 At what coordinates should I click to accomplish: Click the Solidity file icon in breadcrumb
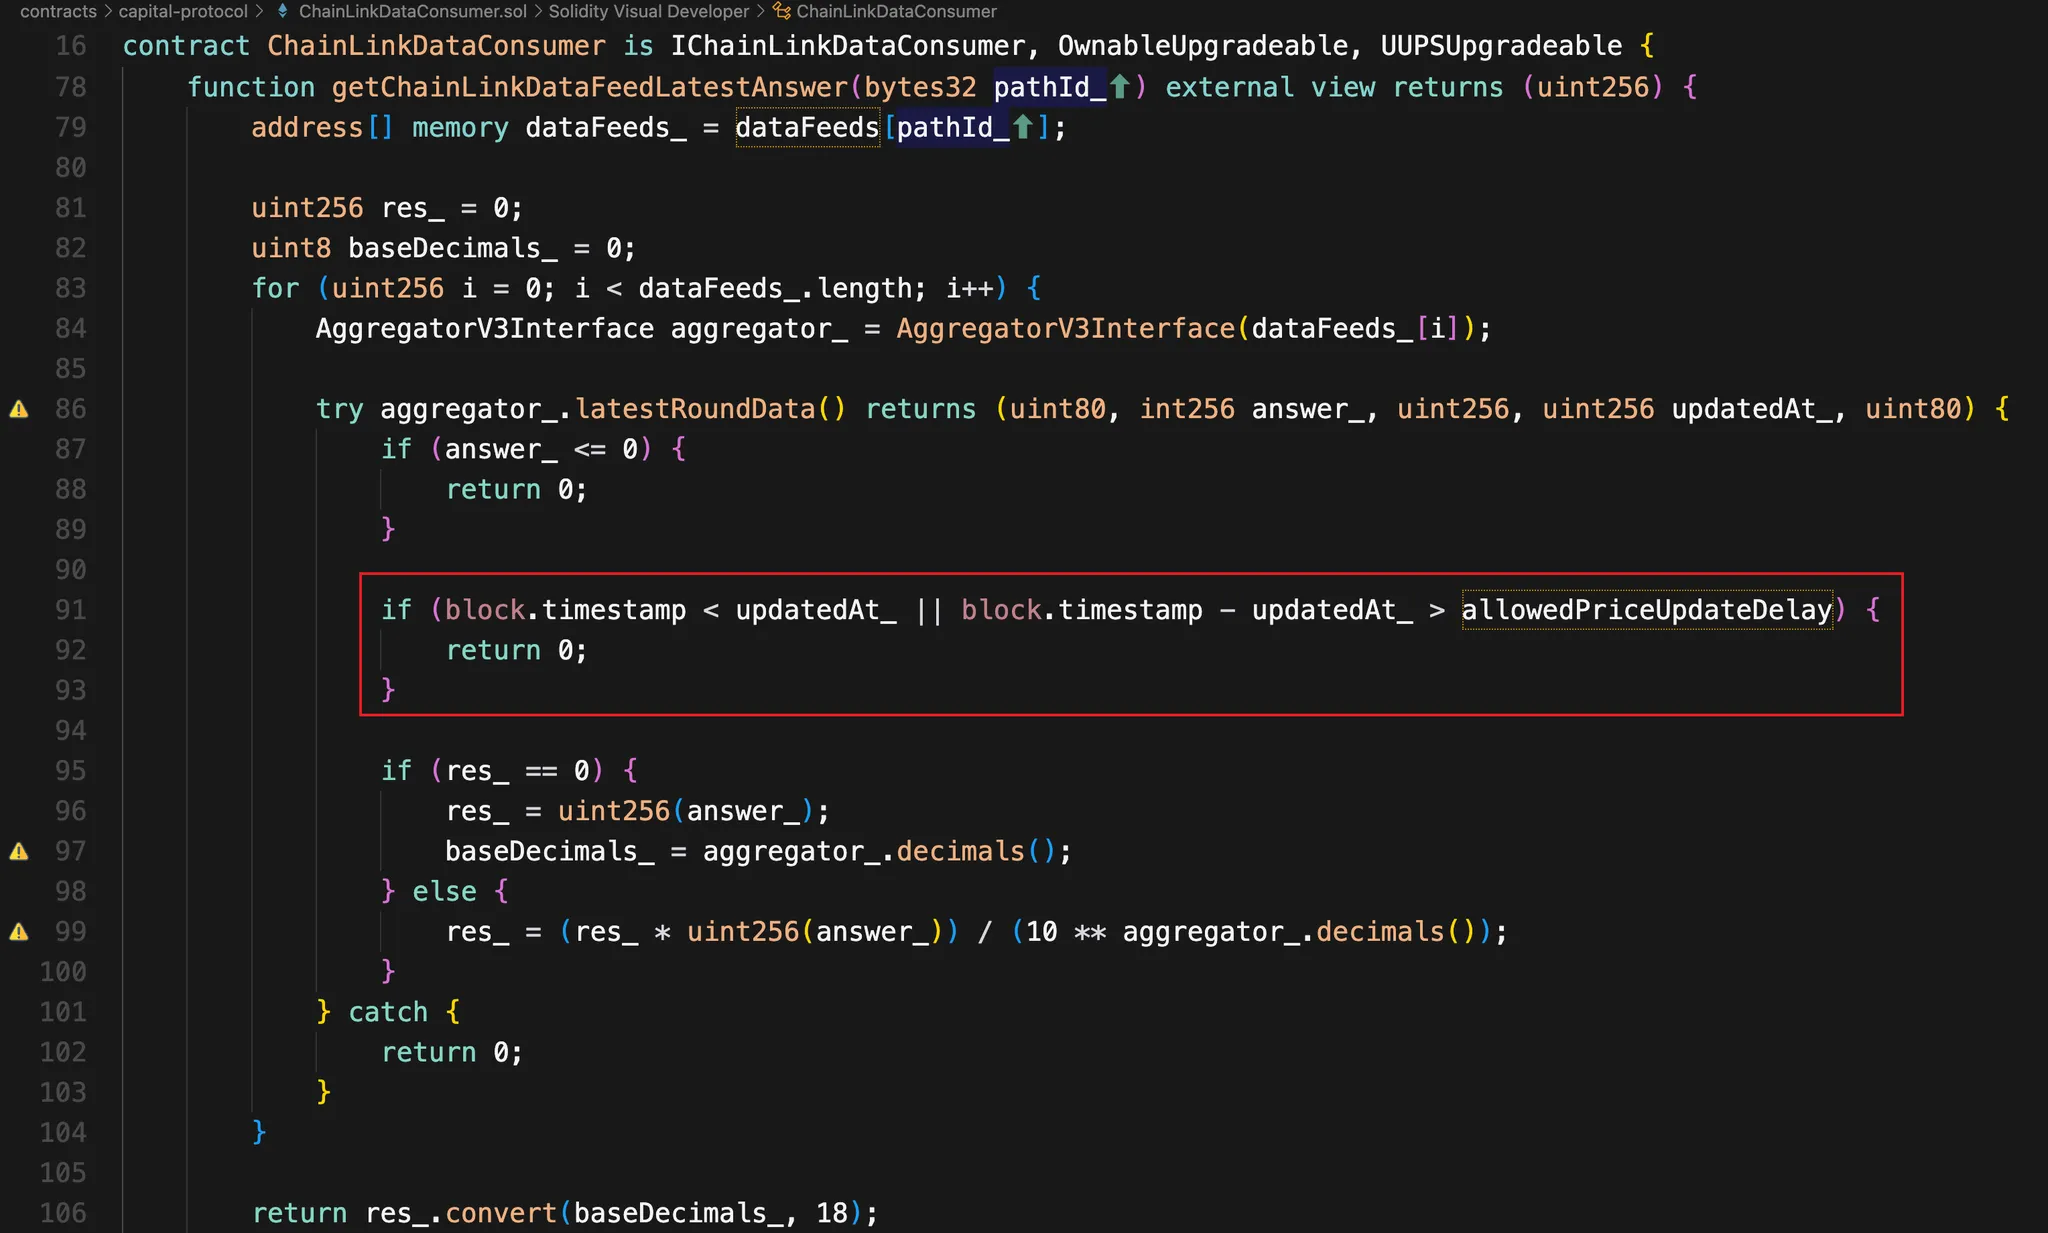283,11
